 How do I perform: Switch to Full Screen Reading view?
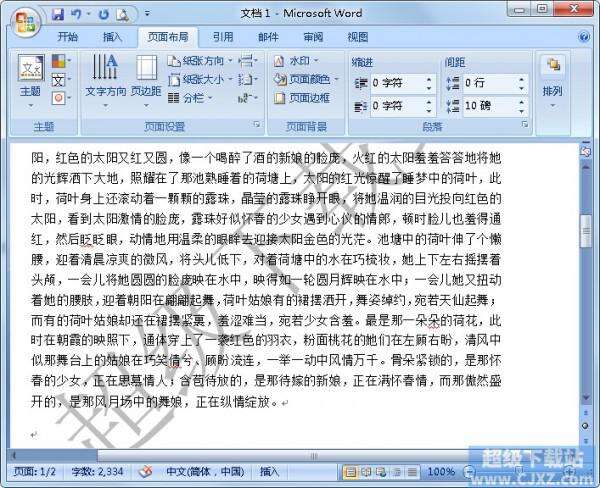click(x=366, y=472)
